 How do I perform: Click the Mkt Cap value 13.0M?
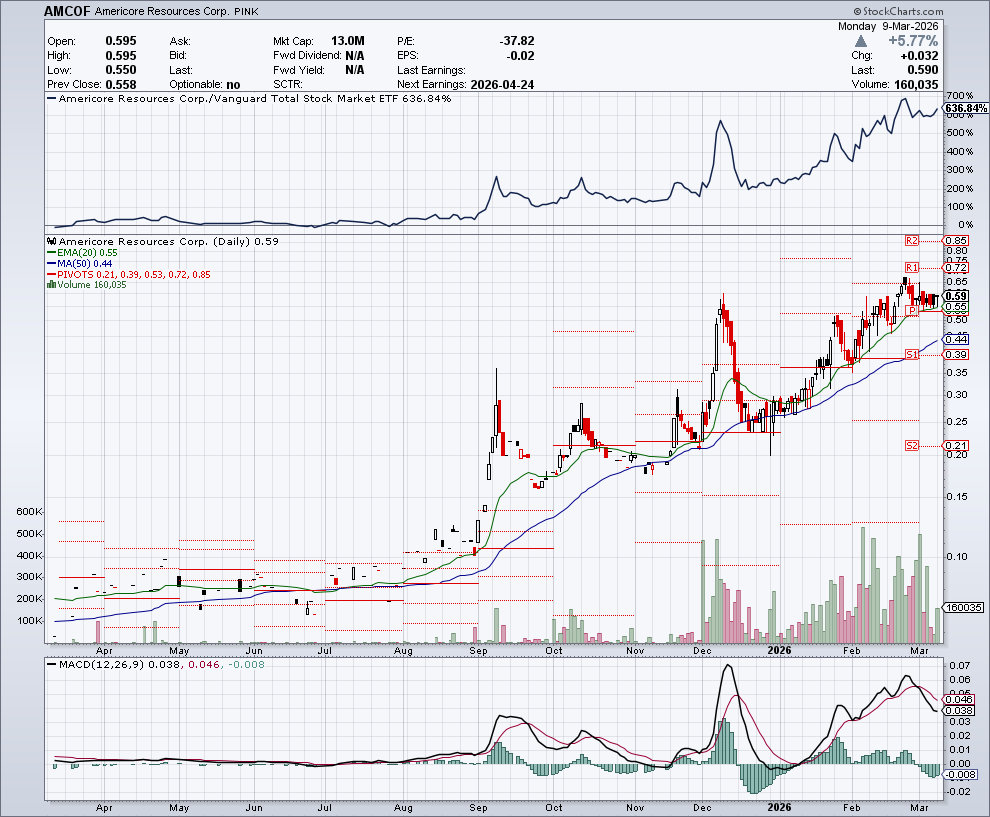(x=347, y=41)
